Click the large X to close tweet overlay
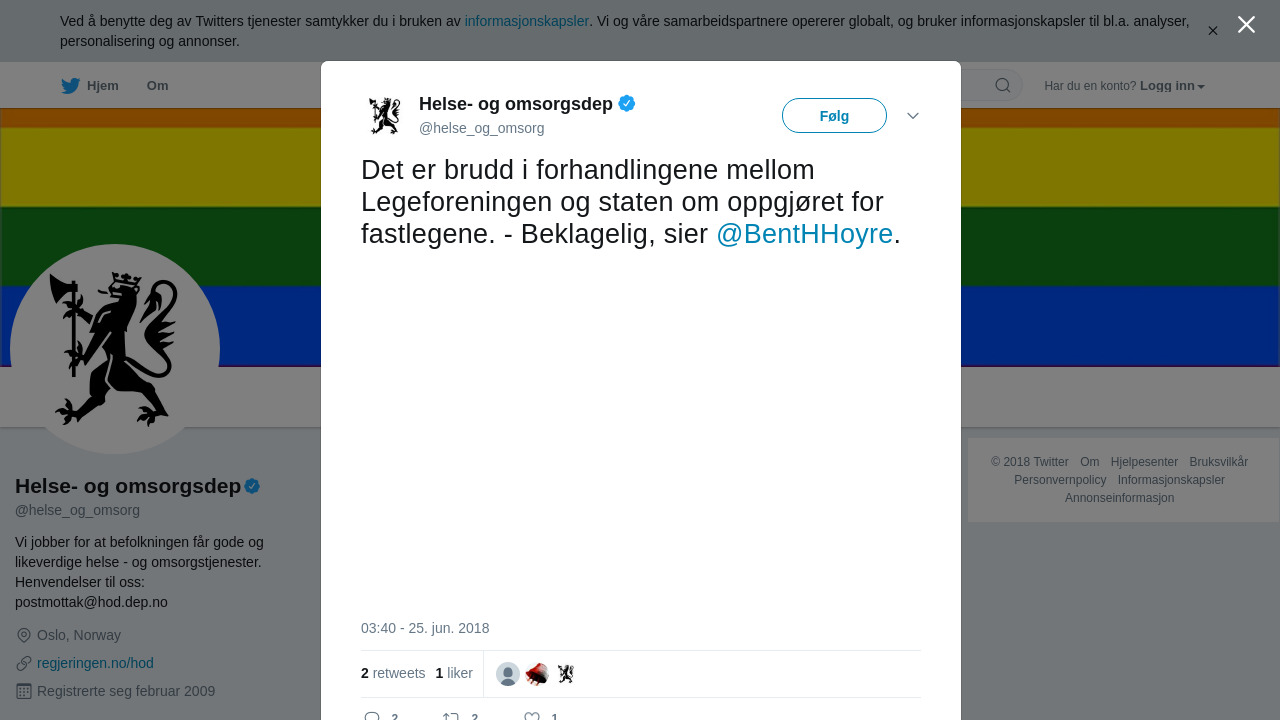This screenshot has height=720, width=1280. 1246,25
